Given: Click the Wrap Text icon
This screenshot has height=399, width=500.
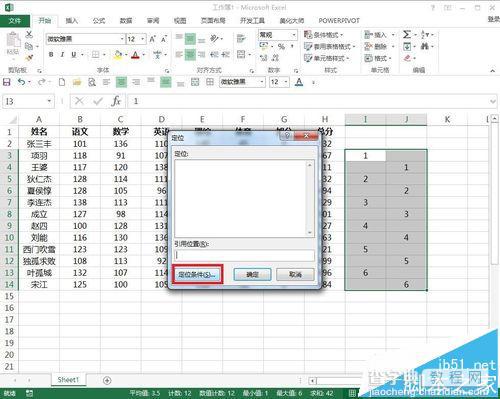Looking at the screenshot, I should (241, 39).
